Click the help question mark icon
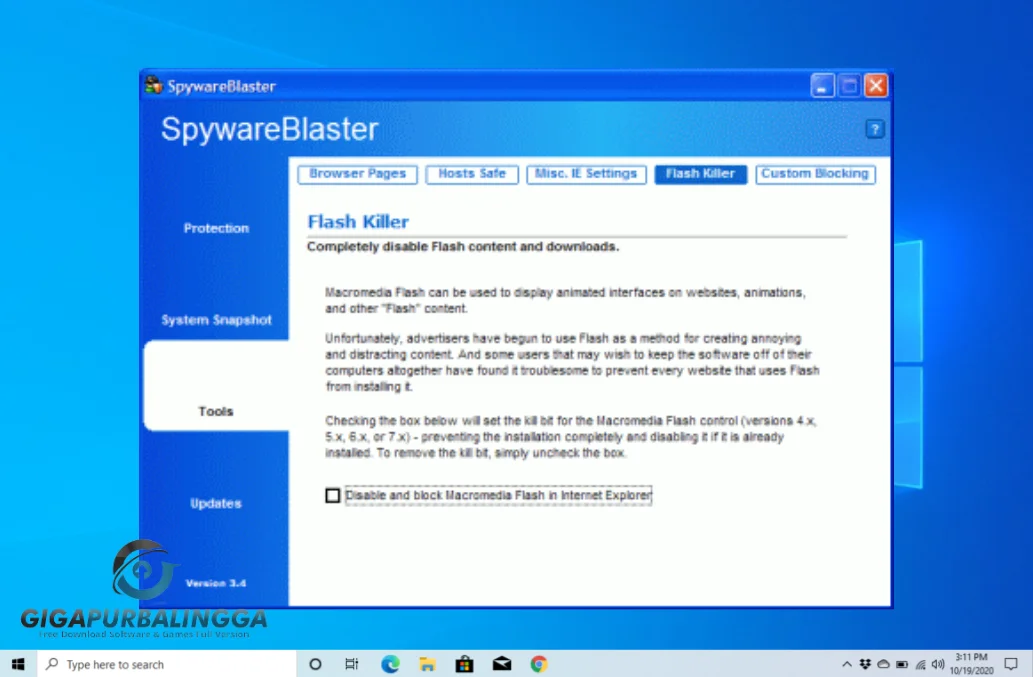Image resolution: width=1033 pixels, height=677 pixels. (x=874, y=129)
